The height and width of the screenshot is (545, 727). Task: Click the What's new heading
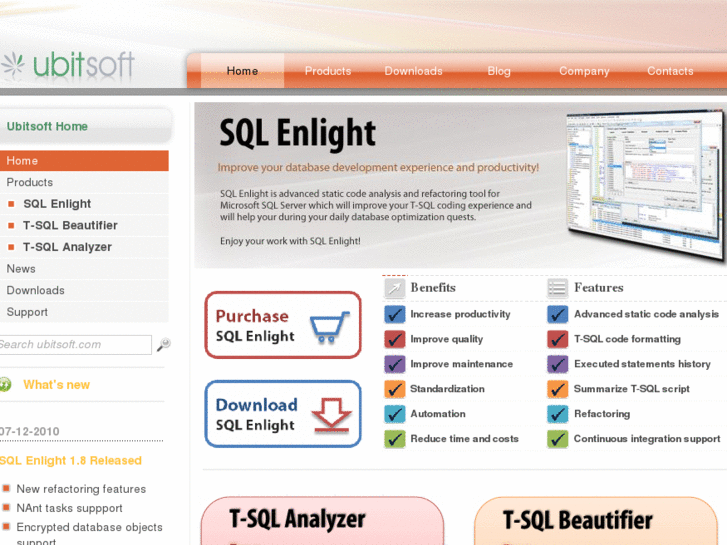coord(57,385)
